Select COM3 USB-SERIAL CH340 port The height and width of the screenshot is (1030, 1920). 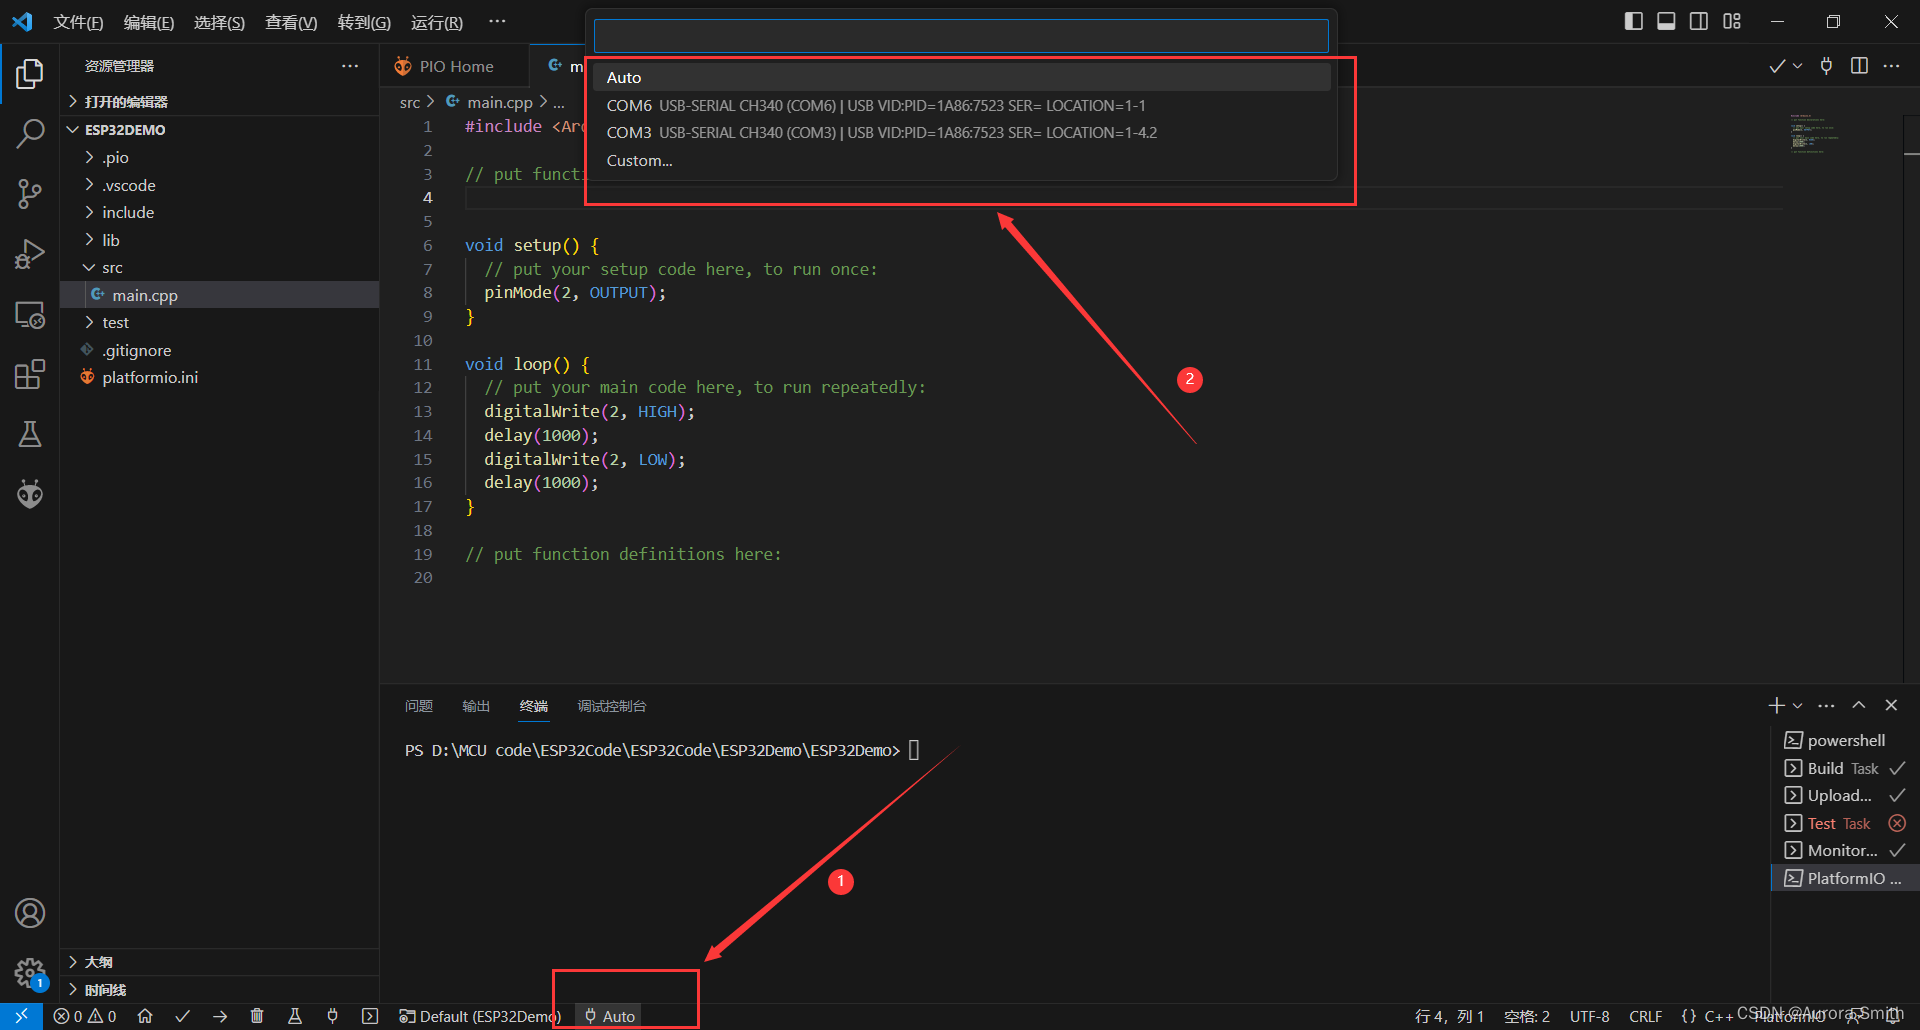962,132
